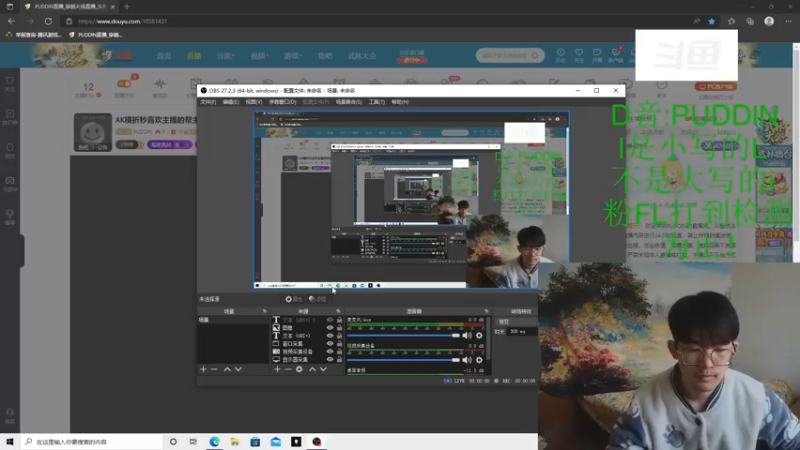
Task: Click the OBS source 滤镜 filters button
Action: [x=317, y=299]
